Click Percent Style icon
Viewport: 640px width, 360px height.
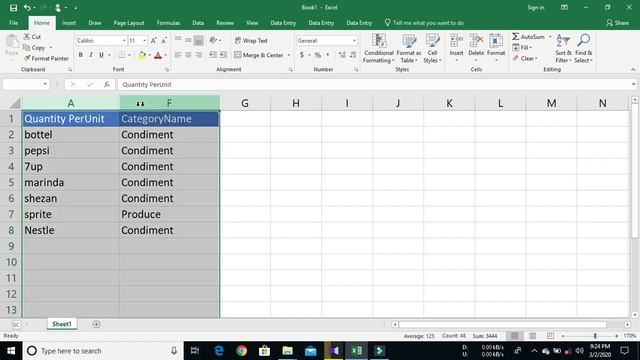tap(318, 55)
